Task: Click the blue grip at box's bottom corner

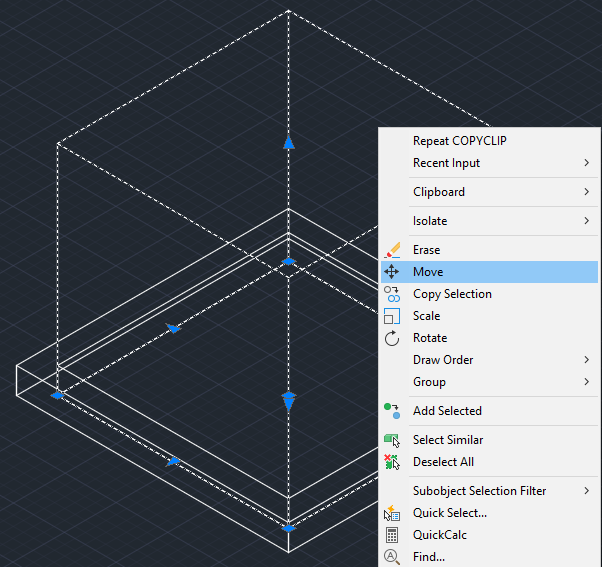Action: pyautogui.click(x=288, y=529)
